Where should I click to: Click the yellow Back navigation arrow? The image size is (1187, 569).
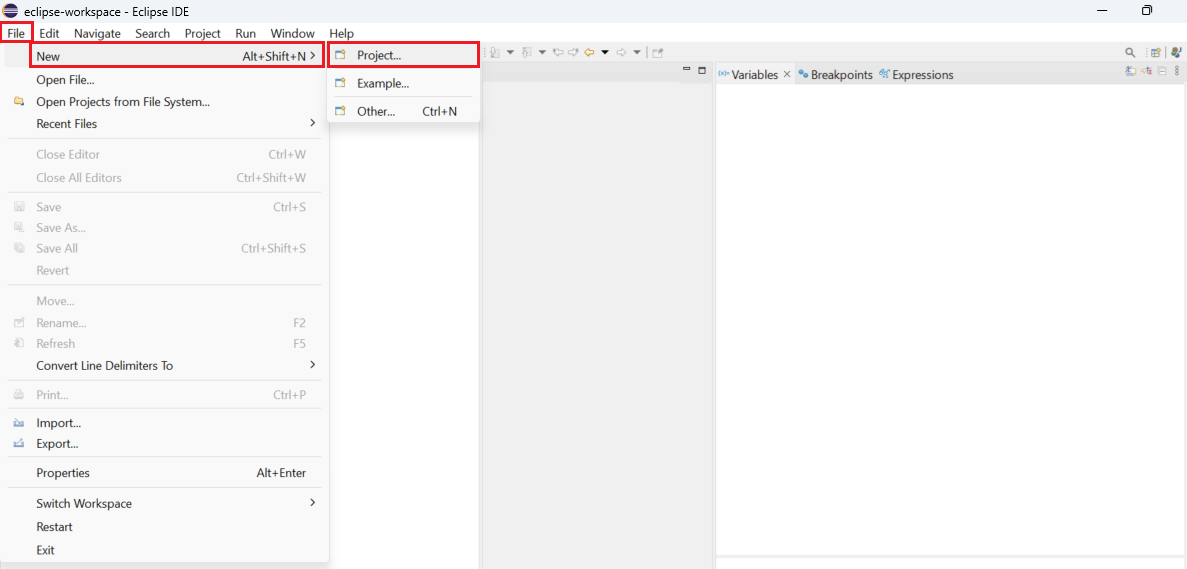point(590,52)
